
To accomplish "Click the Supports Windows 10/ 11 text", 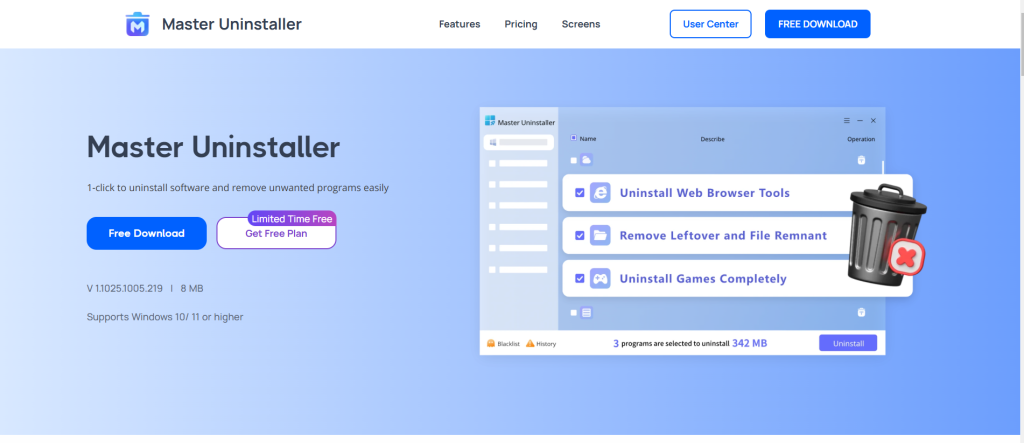I will 165,317.
